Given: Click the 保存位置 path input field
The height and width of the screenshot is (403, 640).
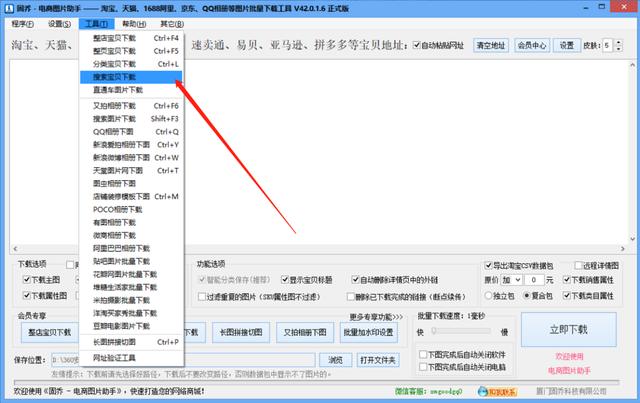Looking at the screenshot, I should pos(183,360).
